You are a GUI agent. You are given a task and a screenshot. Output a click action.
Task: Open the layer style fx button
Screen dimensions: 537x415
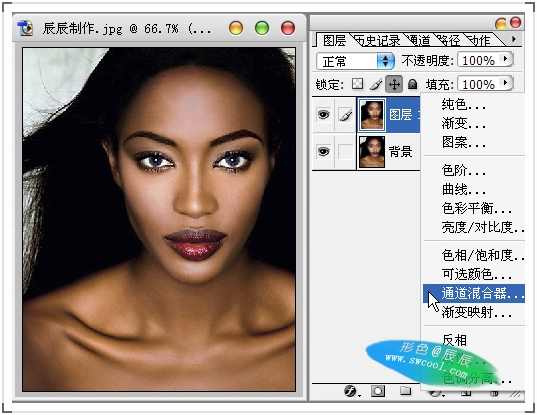[350, 390]
